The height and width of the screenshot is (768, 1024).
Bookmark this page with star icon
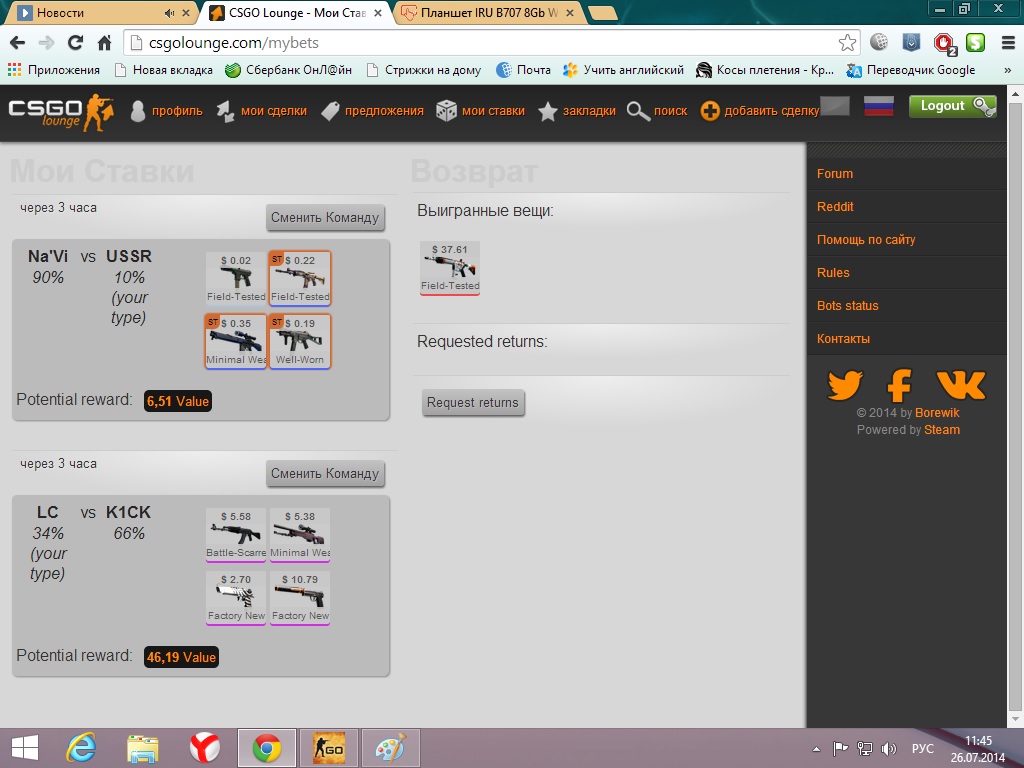coord(847,43)
